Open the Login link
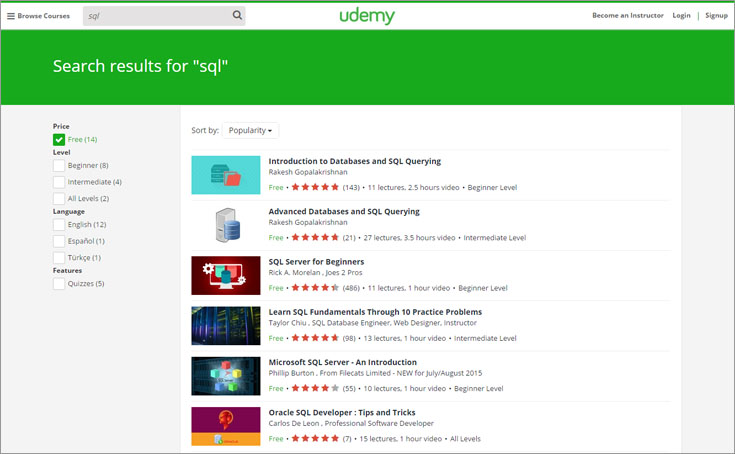Viewport: 735px width, 454px height. coord(681,15)
